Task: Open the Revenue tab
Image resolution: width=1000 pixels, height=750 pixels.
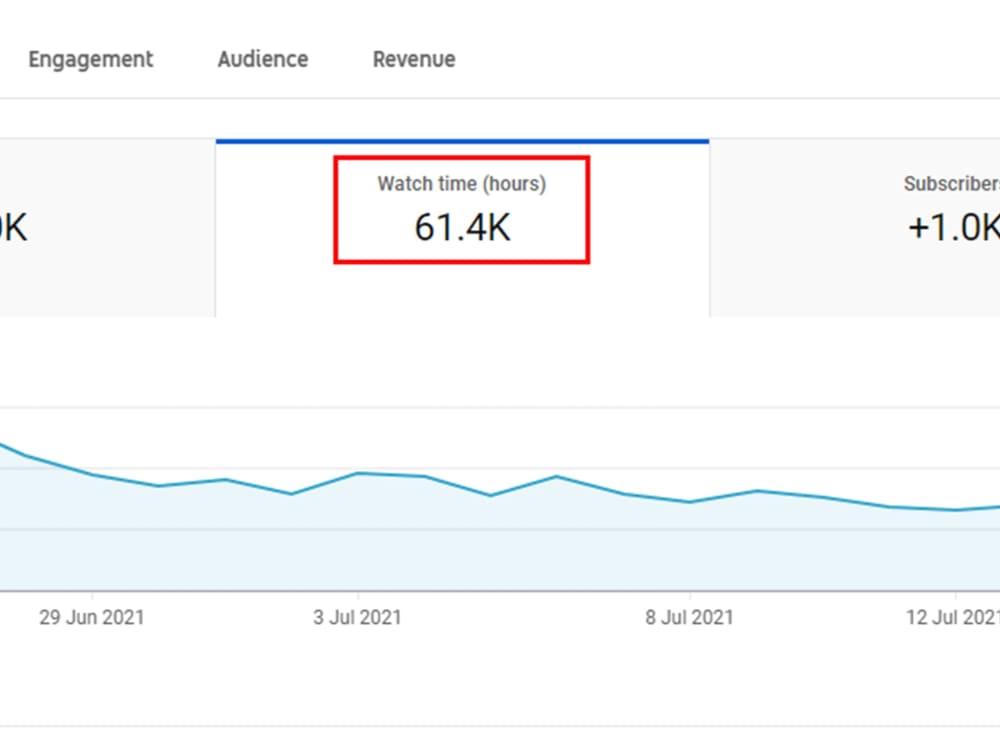Action: 414,59
